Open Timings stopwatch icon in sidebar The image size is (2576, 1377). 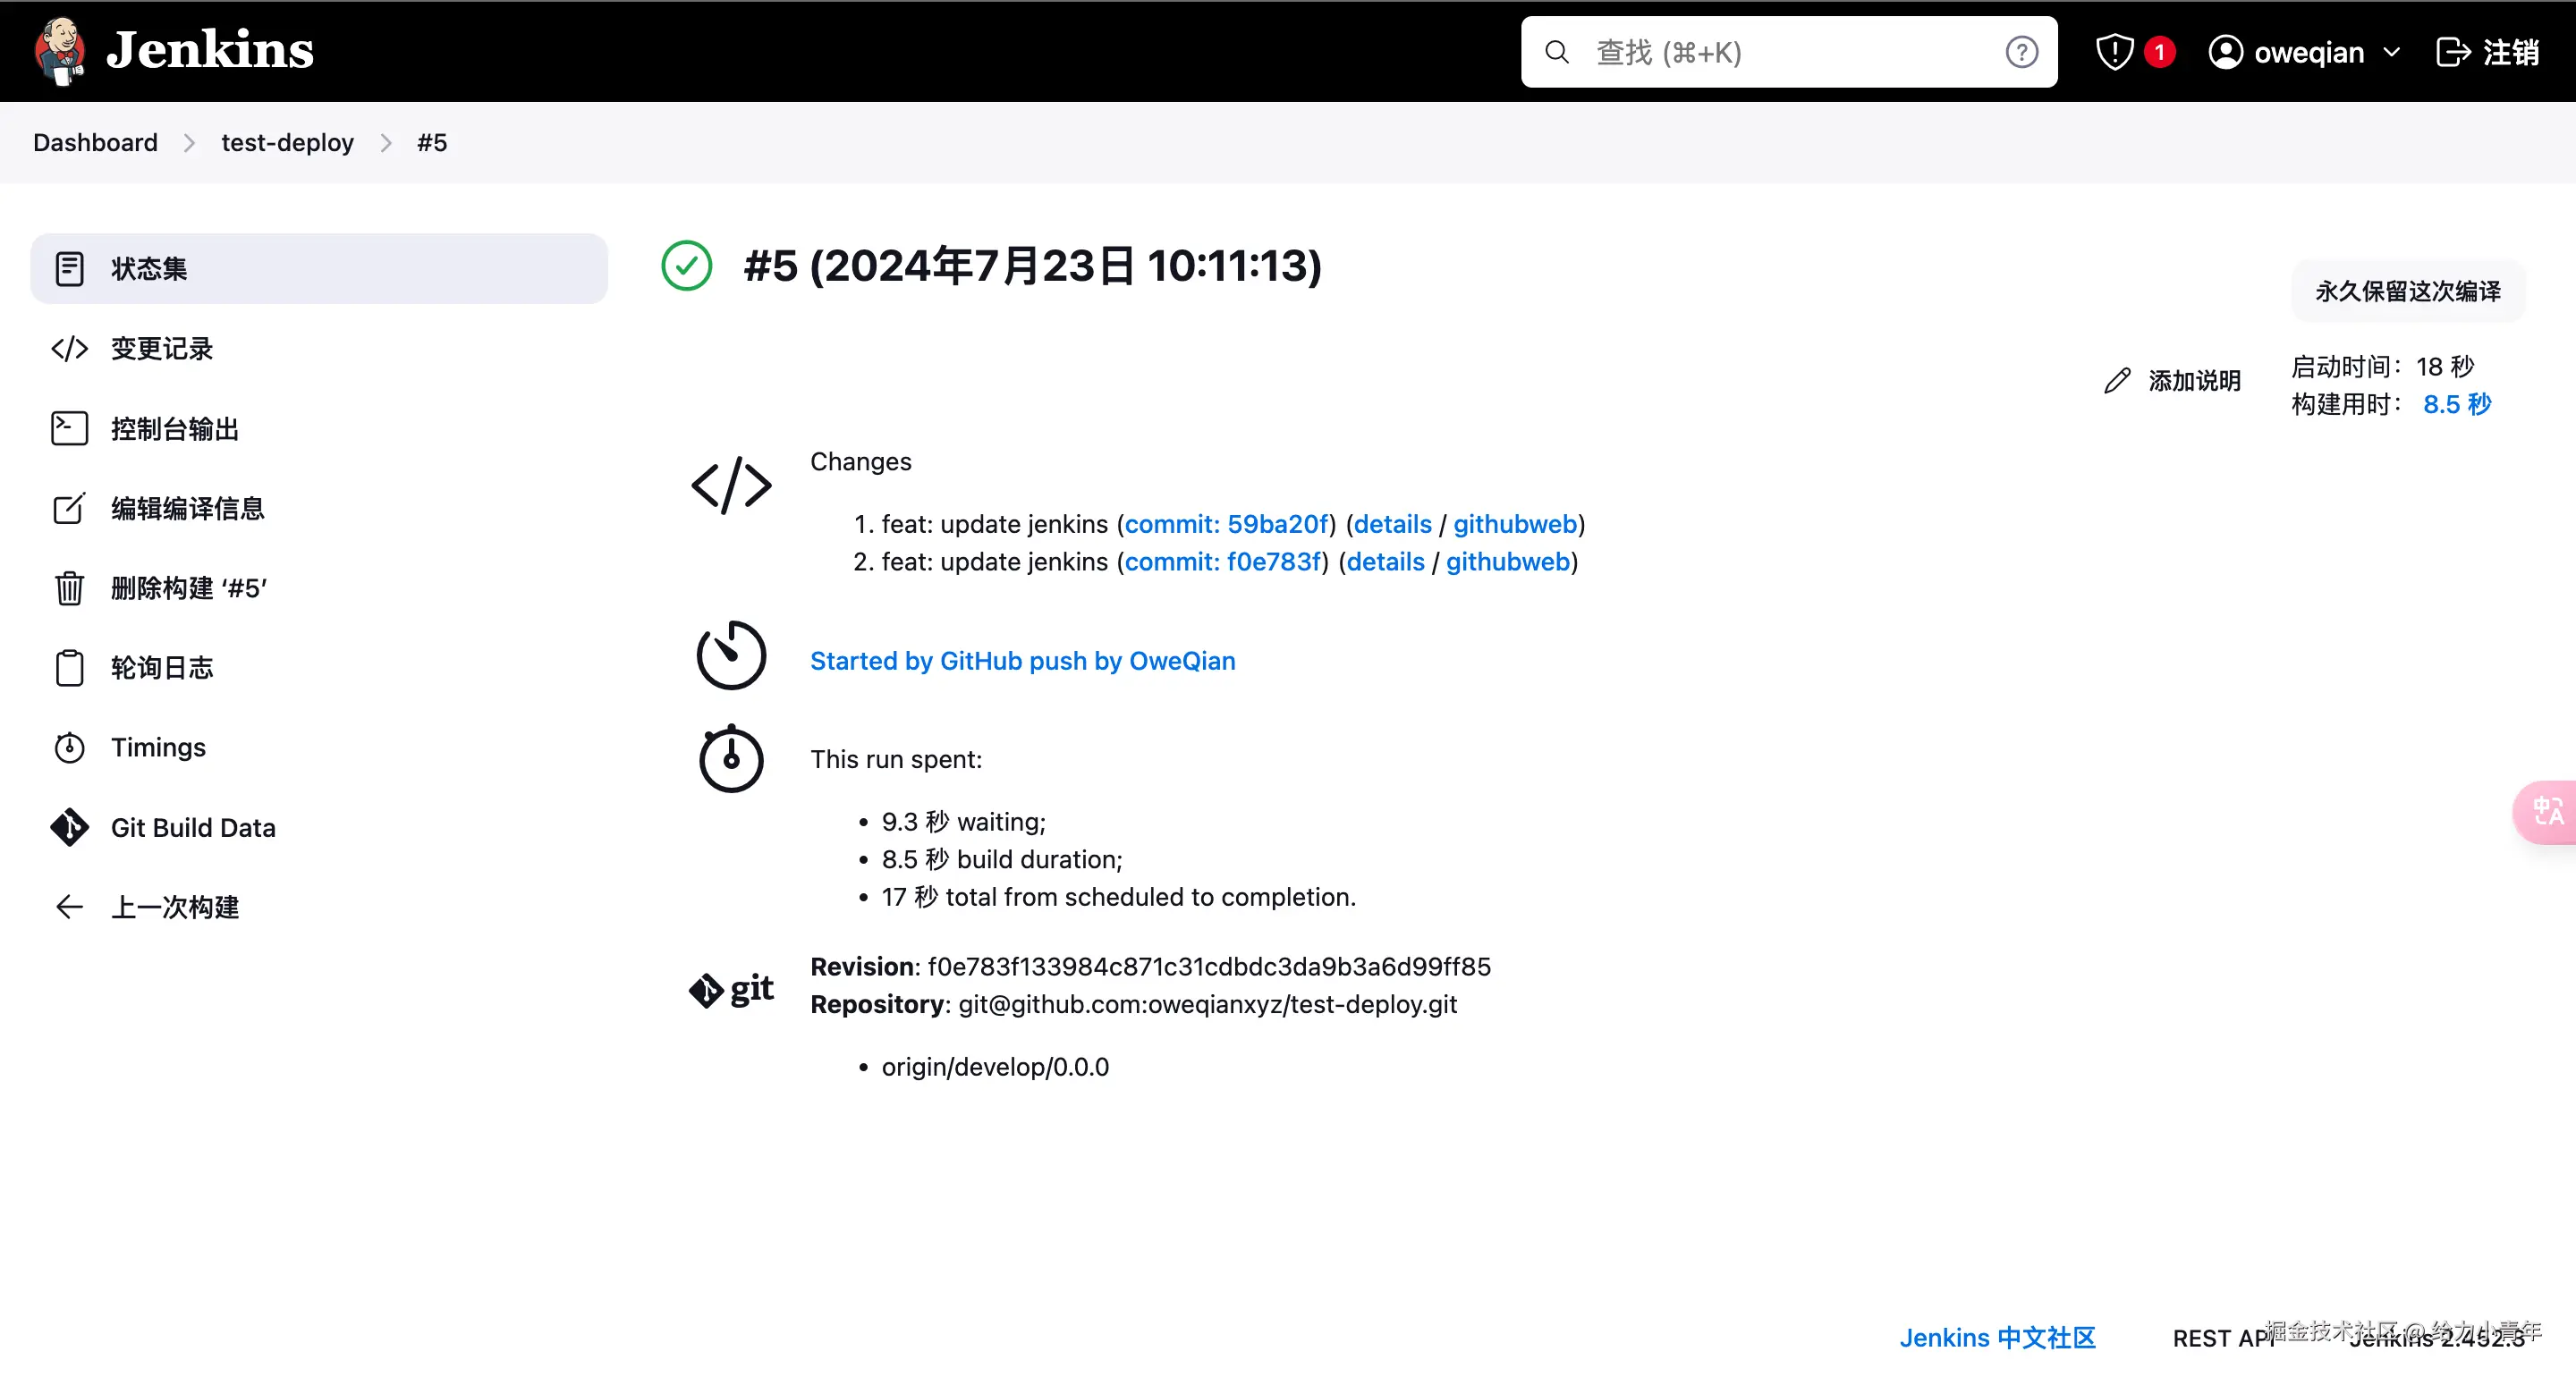pos(69,748)
